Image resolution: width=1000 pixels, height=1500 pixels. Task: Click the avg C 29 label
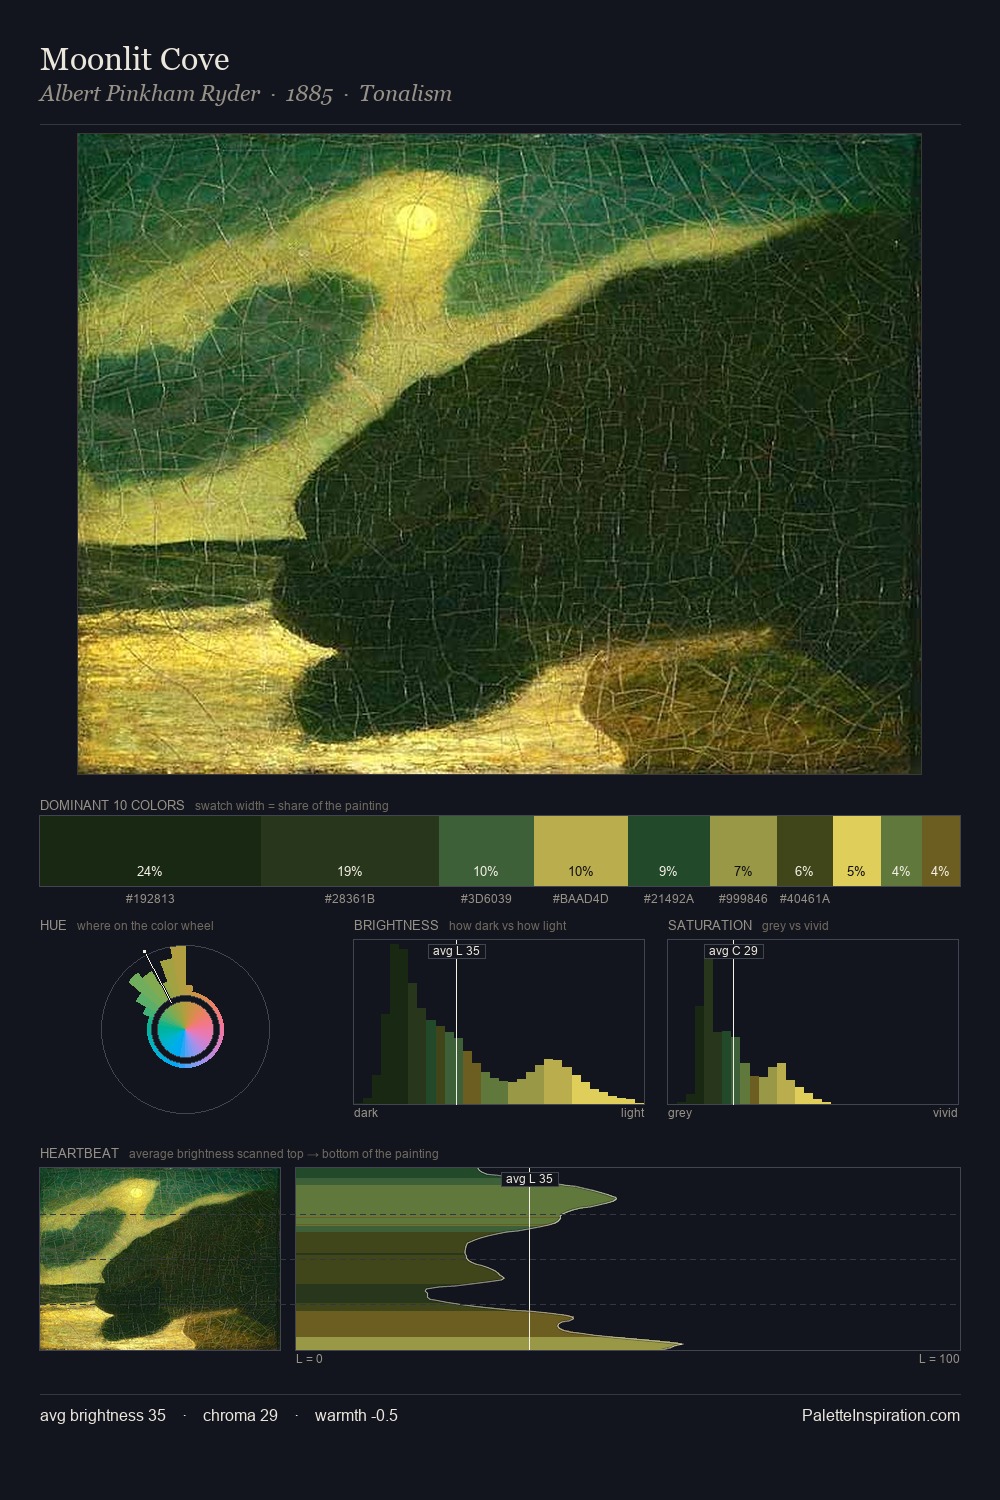point(734,951)
